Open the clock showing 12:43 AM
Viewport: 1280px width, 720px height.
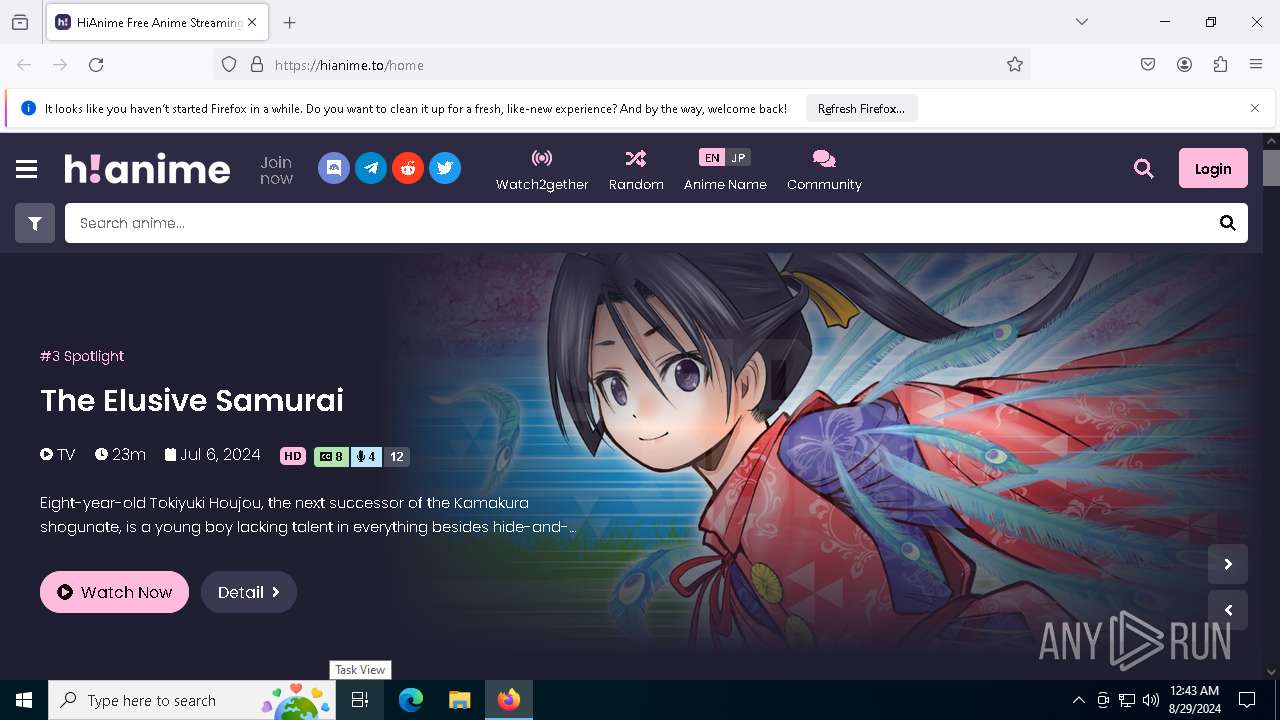coord(1194,700)
